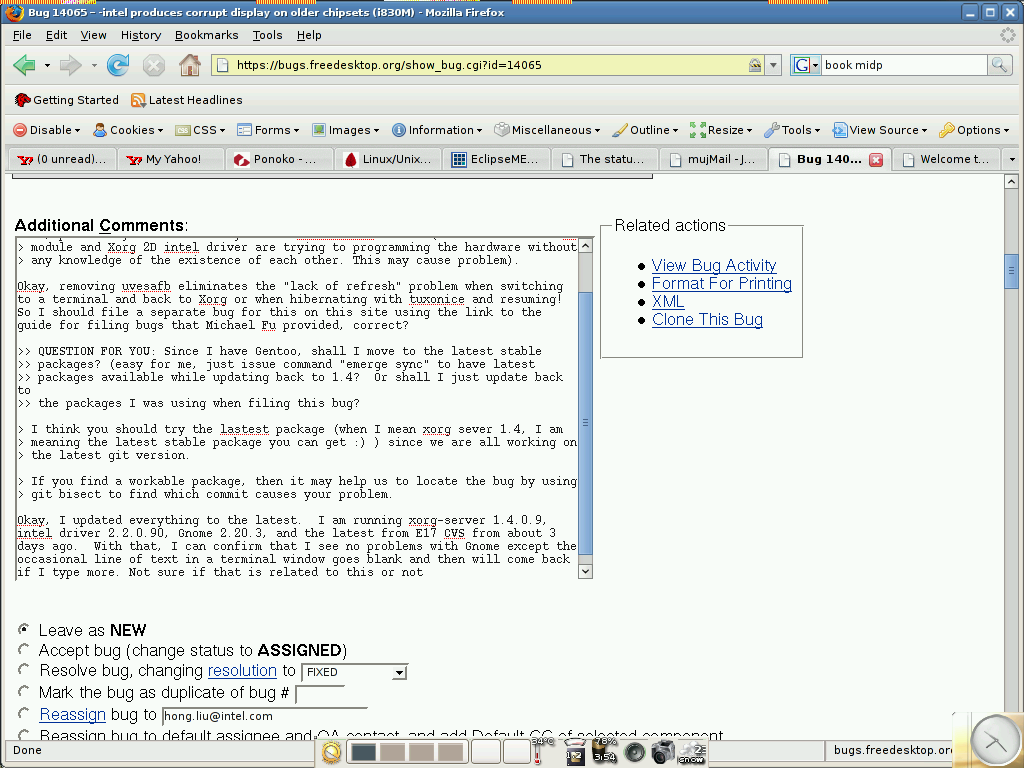Click the green Back arrow button
The image size is (1024, 768).
24,66
